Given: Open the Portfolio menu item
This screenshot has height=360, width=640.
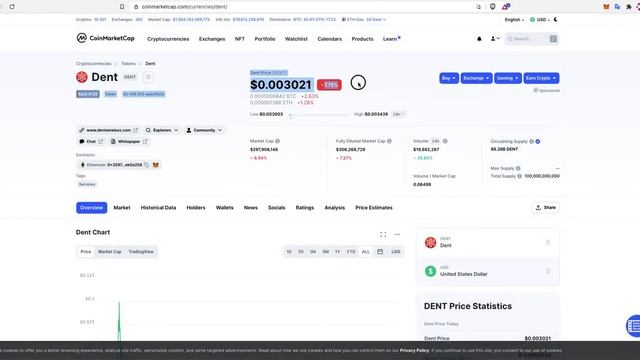Looking at the screenshot, I should pos(264,39).
